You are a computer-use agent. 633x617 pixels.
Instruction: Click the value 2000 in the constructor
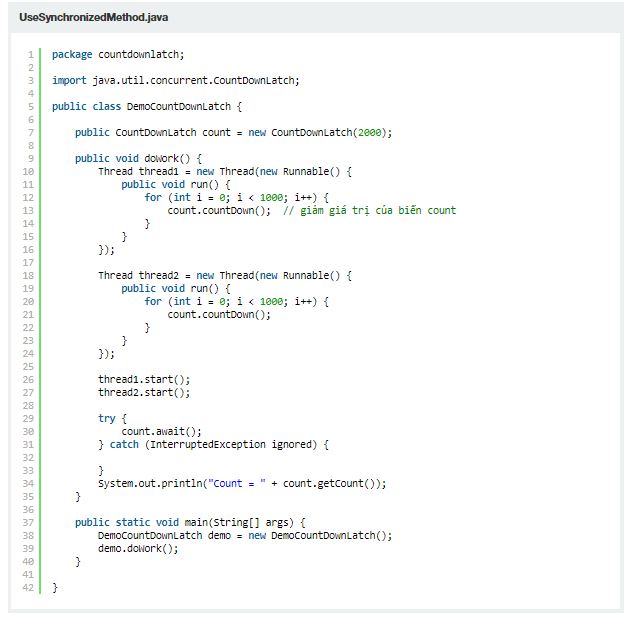373,132
